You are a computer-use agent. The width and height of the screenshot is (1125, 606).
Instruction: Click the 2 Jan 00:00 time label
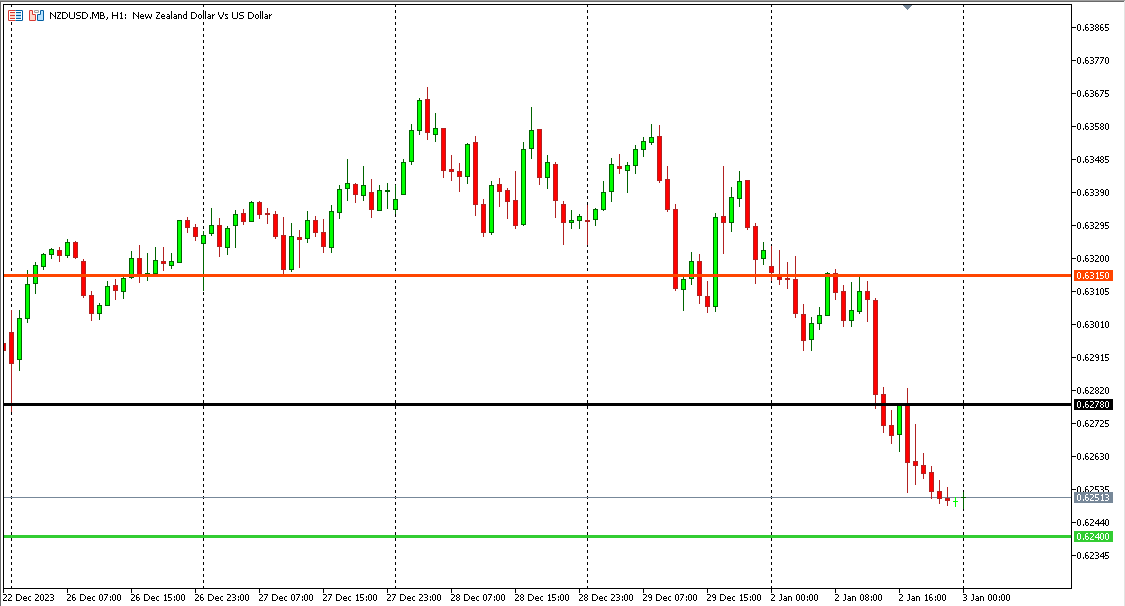click(x=796, y=597)
